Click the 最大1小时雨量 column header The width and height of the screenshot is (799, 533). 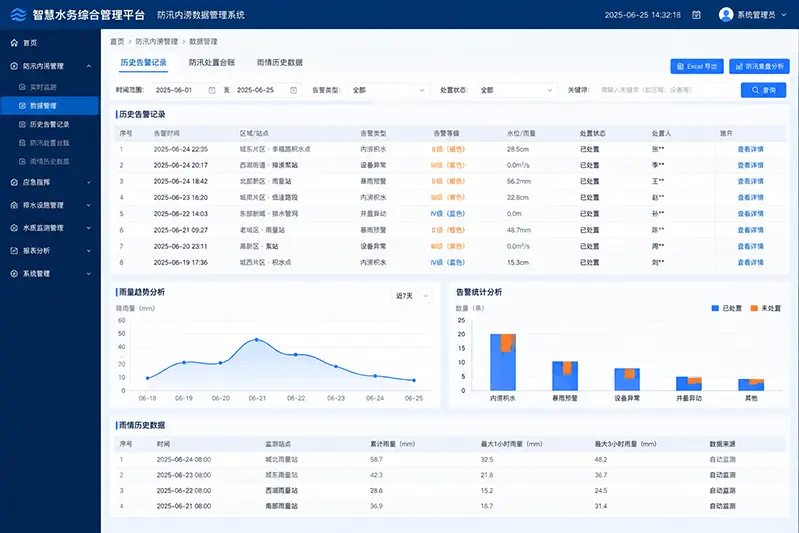point(511,444)
